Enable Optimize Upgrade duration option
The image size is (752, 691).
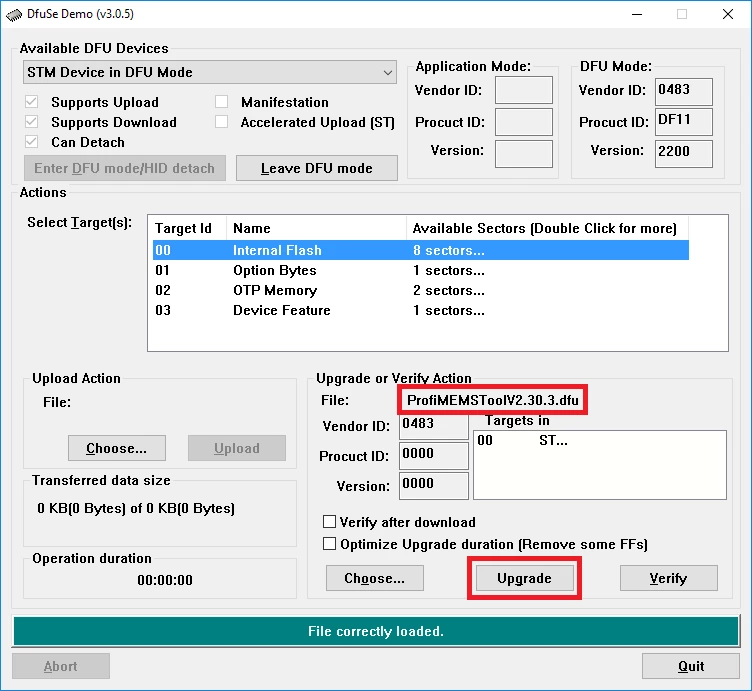tap(329, 544)
